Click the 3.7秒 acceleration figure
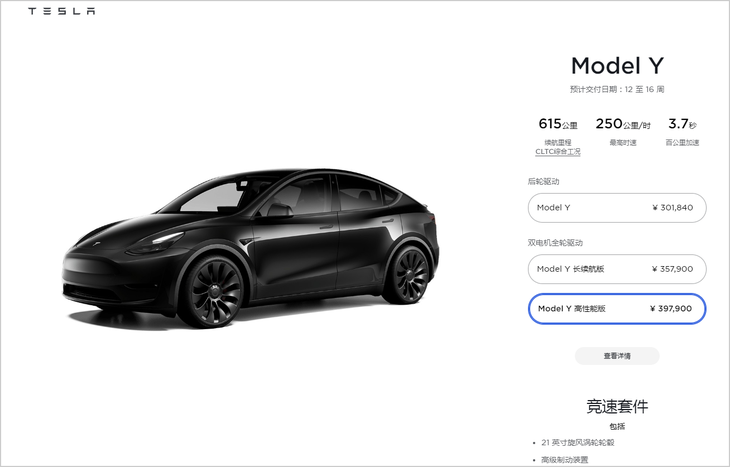Viewport: 730px width, 467px height. click(682, 124)
